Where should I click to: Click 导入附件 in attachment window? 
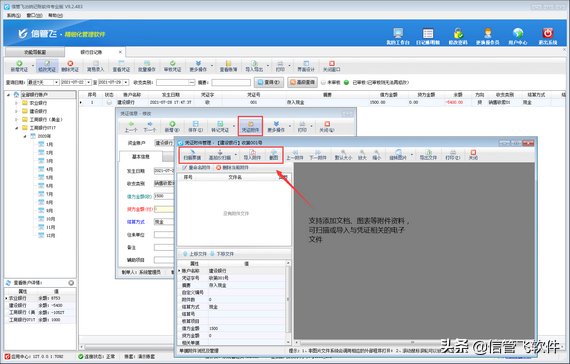(252, 155)
